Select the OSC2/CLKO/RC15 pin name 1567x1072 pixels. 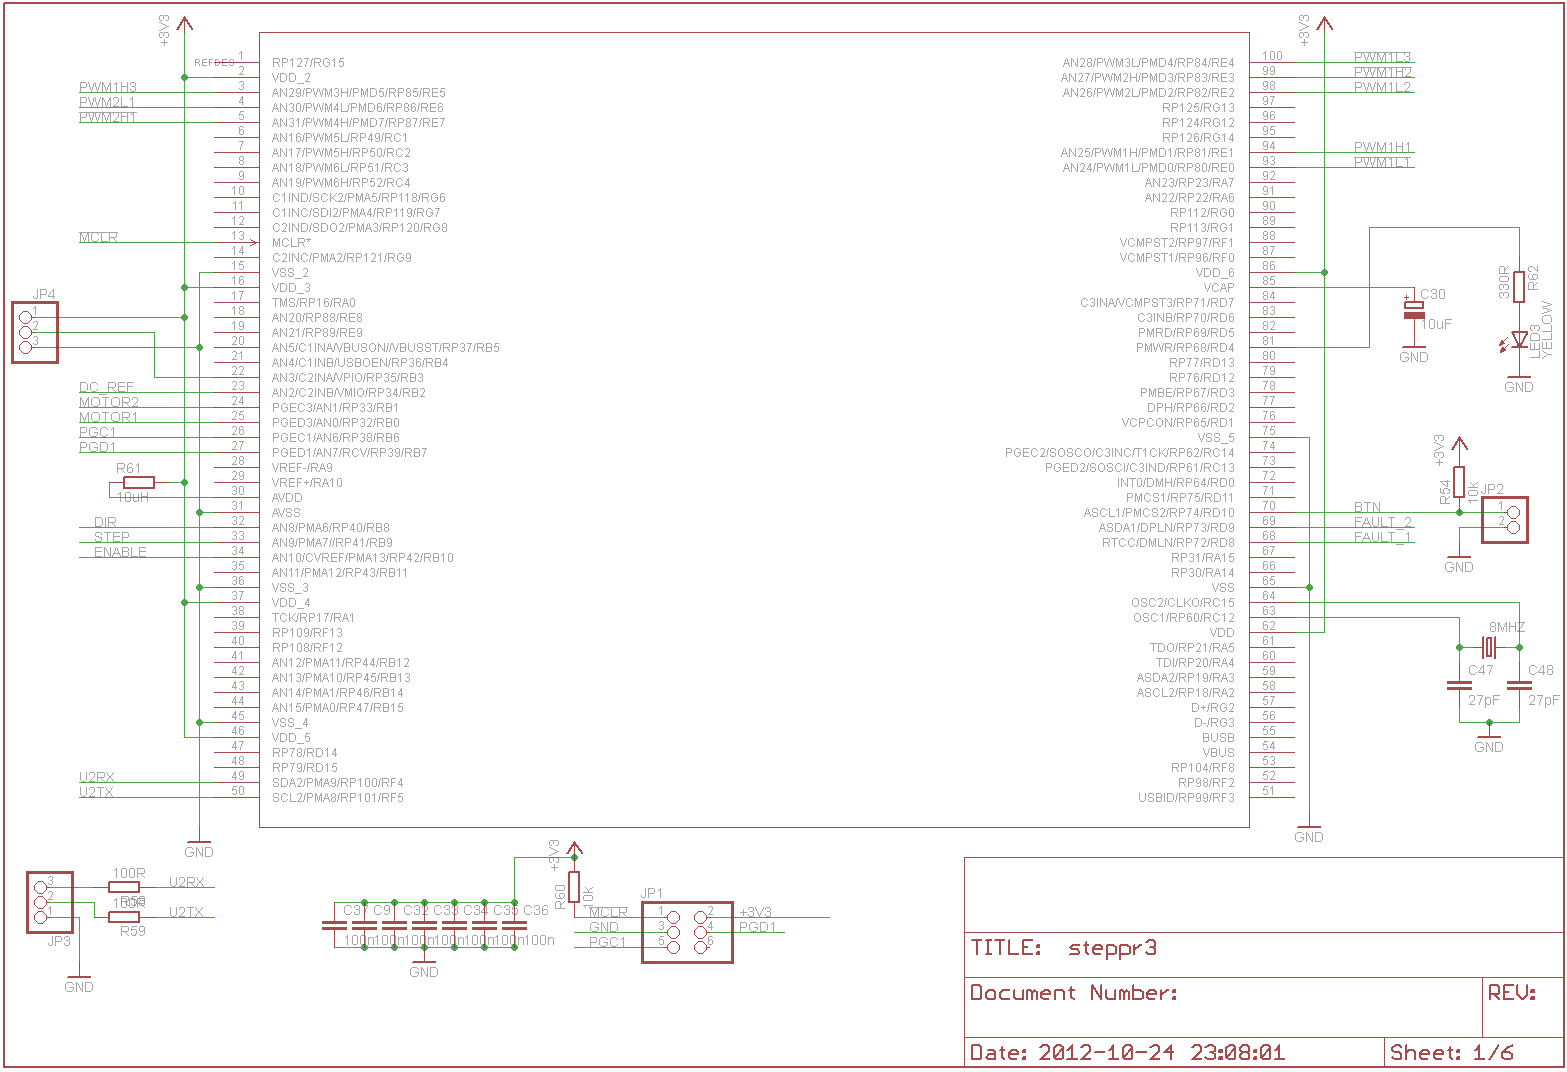point(1183,602)
